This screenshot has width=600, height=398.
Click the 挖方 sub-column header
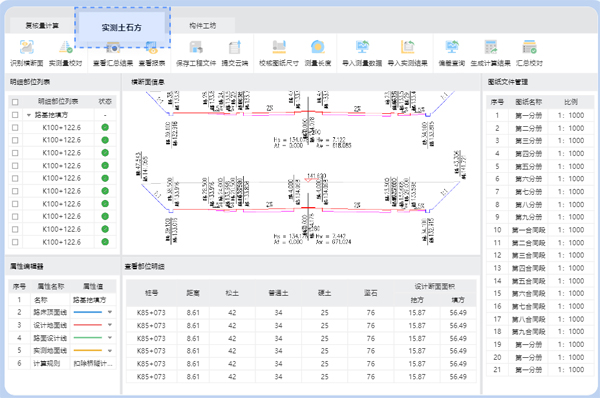(417, 300)
